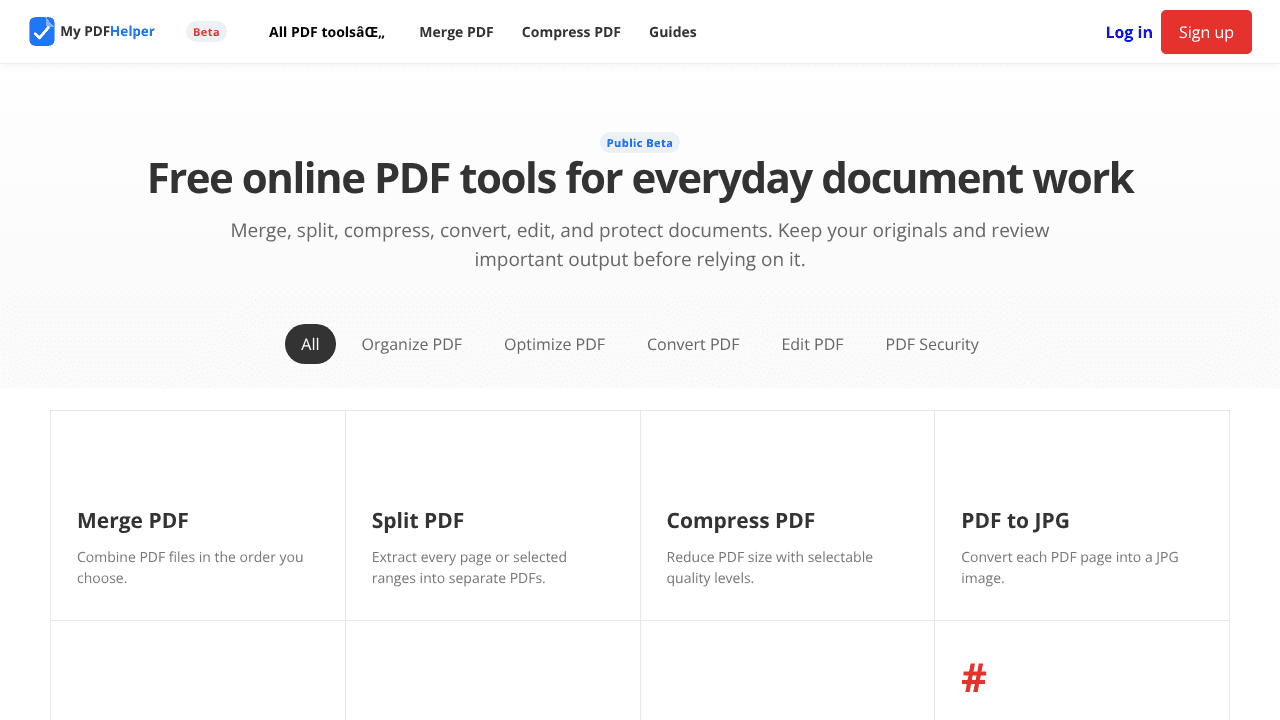Go to Compress PDF in navigation bar
The width and height of the screenshot is (1280, 720).
pos(571,32)
